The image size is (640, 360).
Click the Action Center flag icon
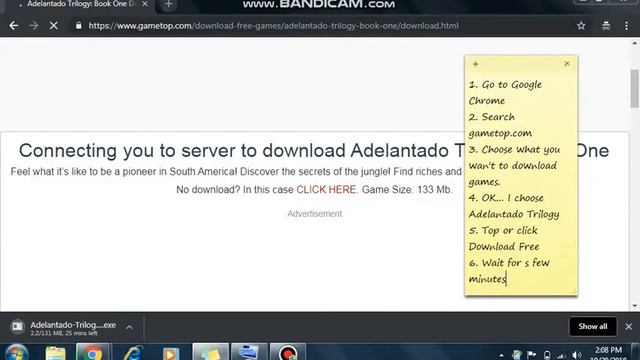coord(531,355)
